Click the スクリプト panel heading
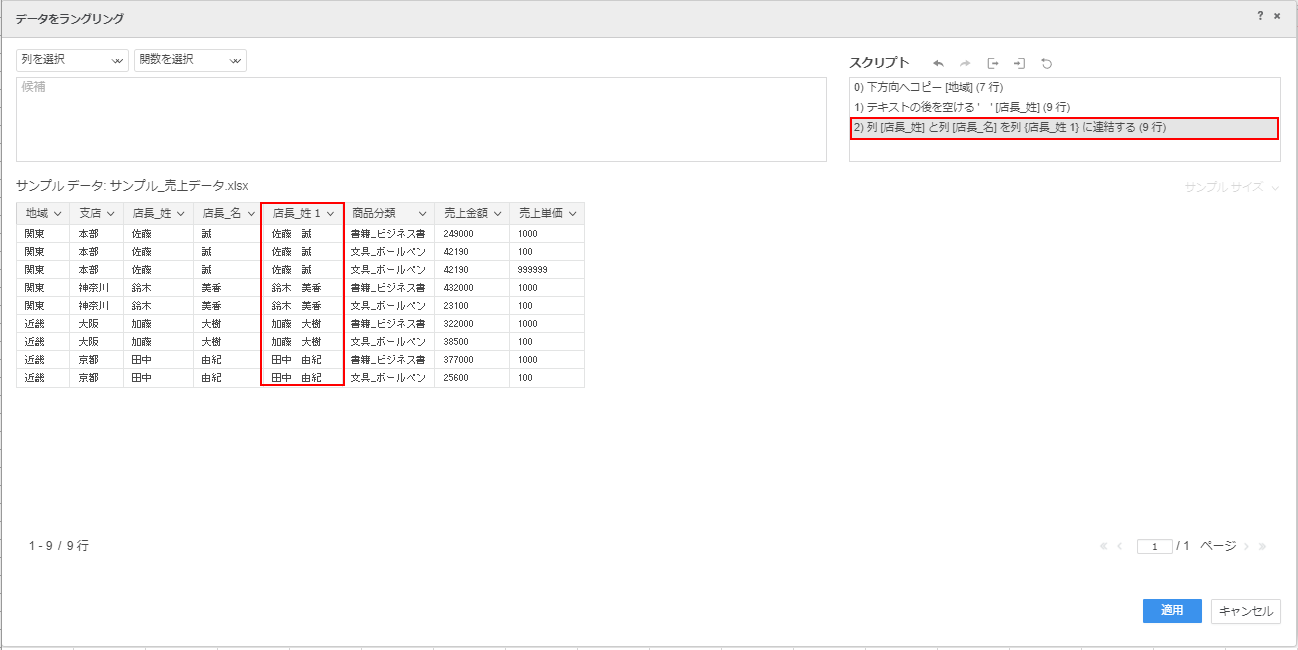1298x650 pixels. [879, 63]
